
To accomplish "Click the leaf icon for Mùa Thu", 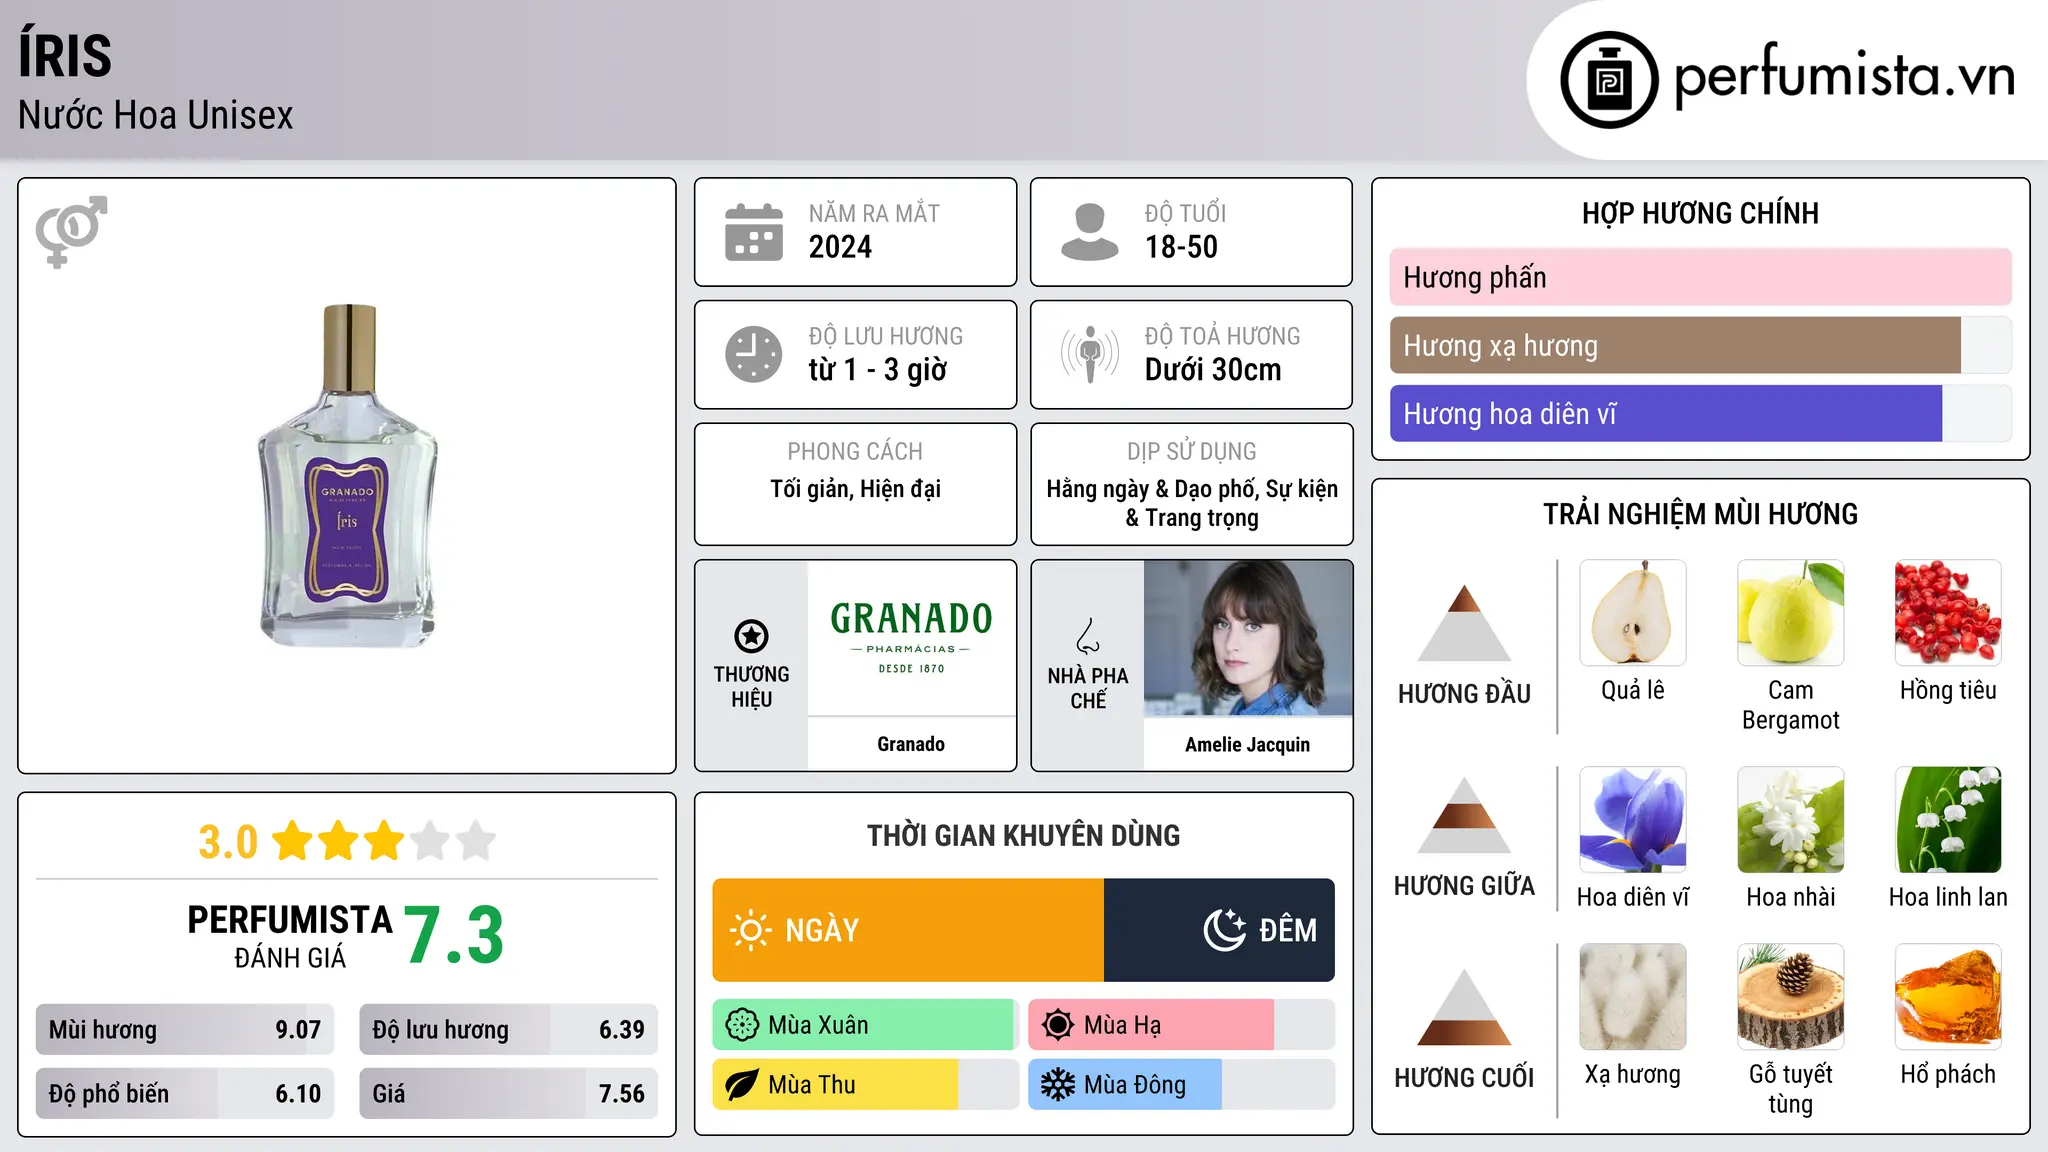I will [x=742, y=1085].
